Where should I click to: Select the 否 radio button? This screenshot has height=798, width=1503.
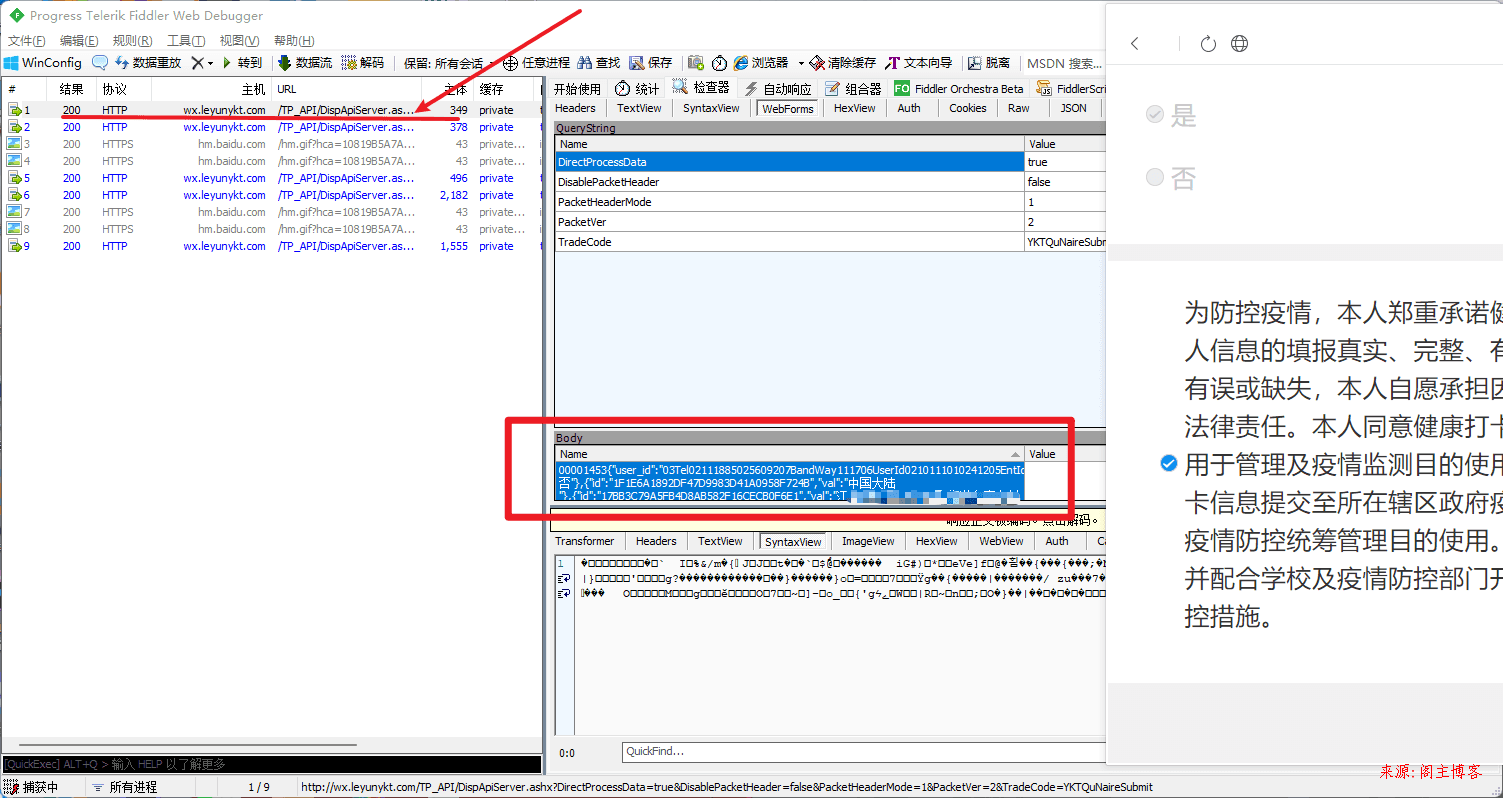click(1155, 178)
